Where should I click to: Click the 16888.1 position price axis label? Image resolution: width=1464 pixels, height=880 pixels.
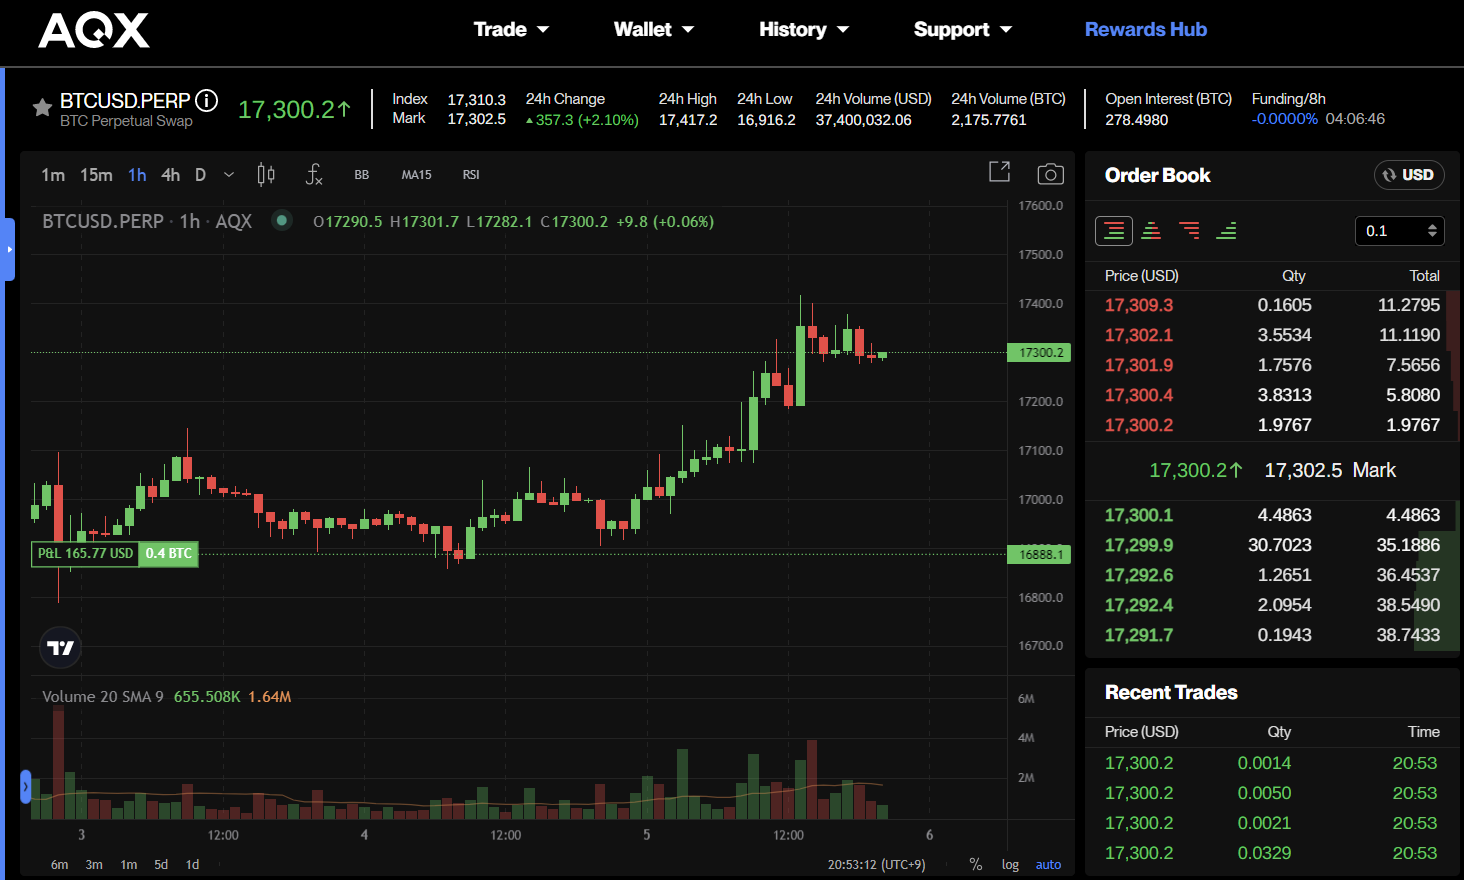point(1039,554)
